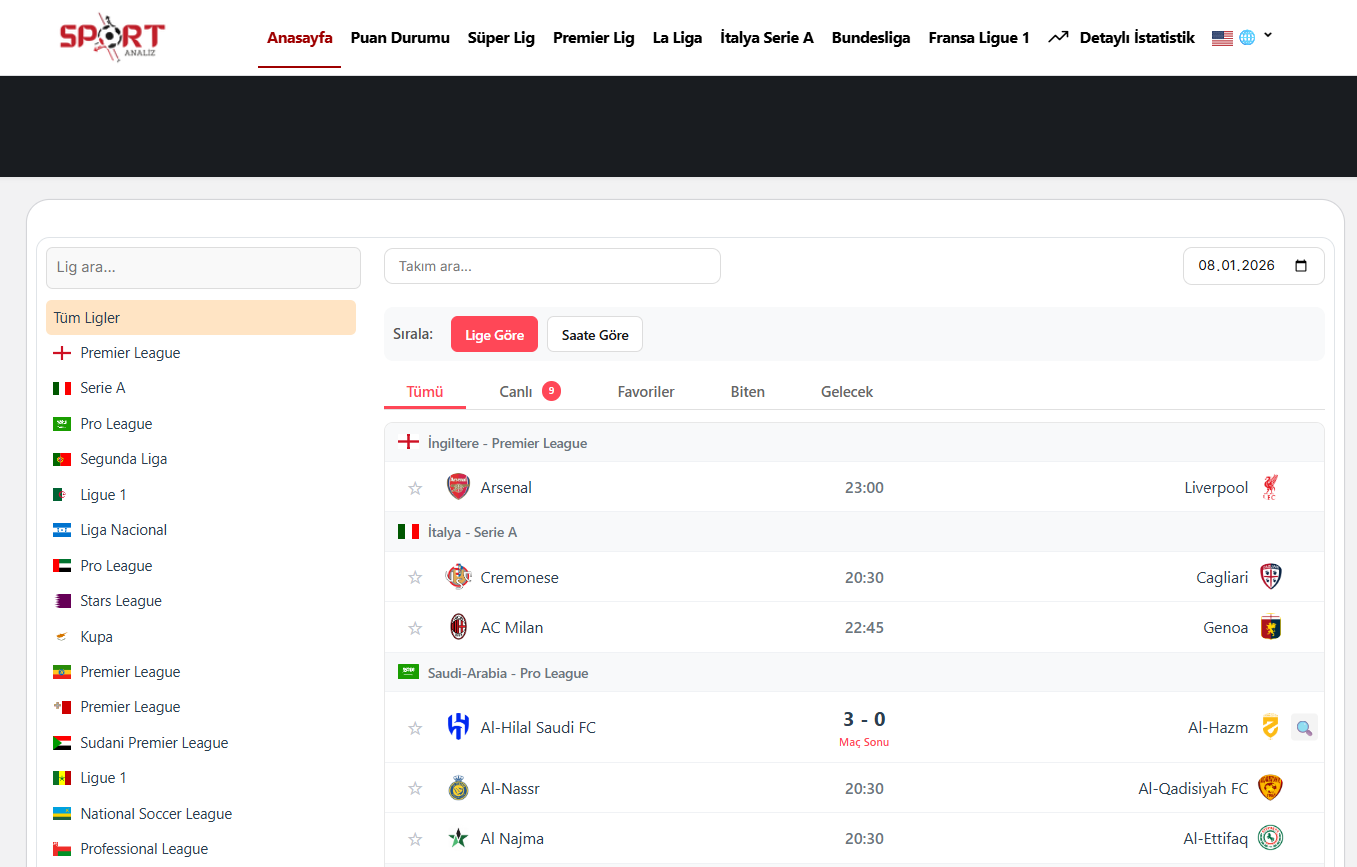The image size is (1357, 867).
Task: Click the Maç Sonu status label
Action: [864, 743]
